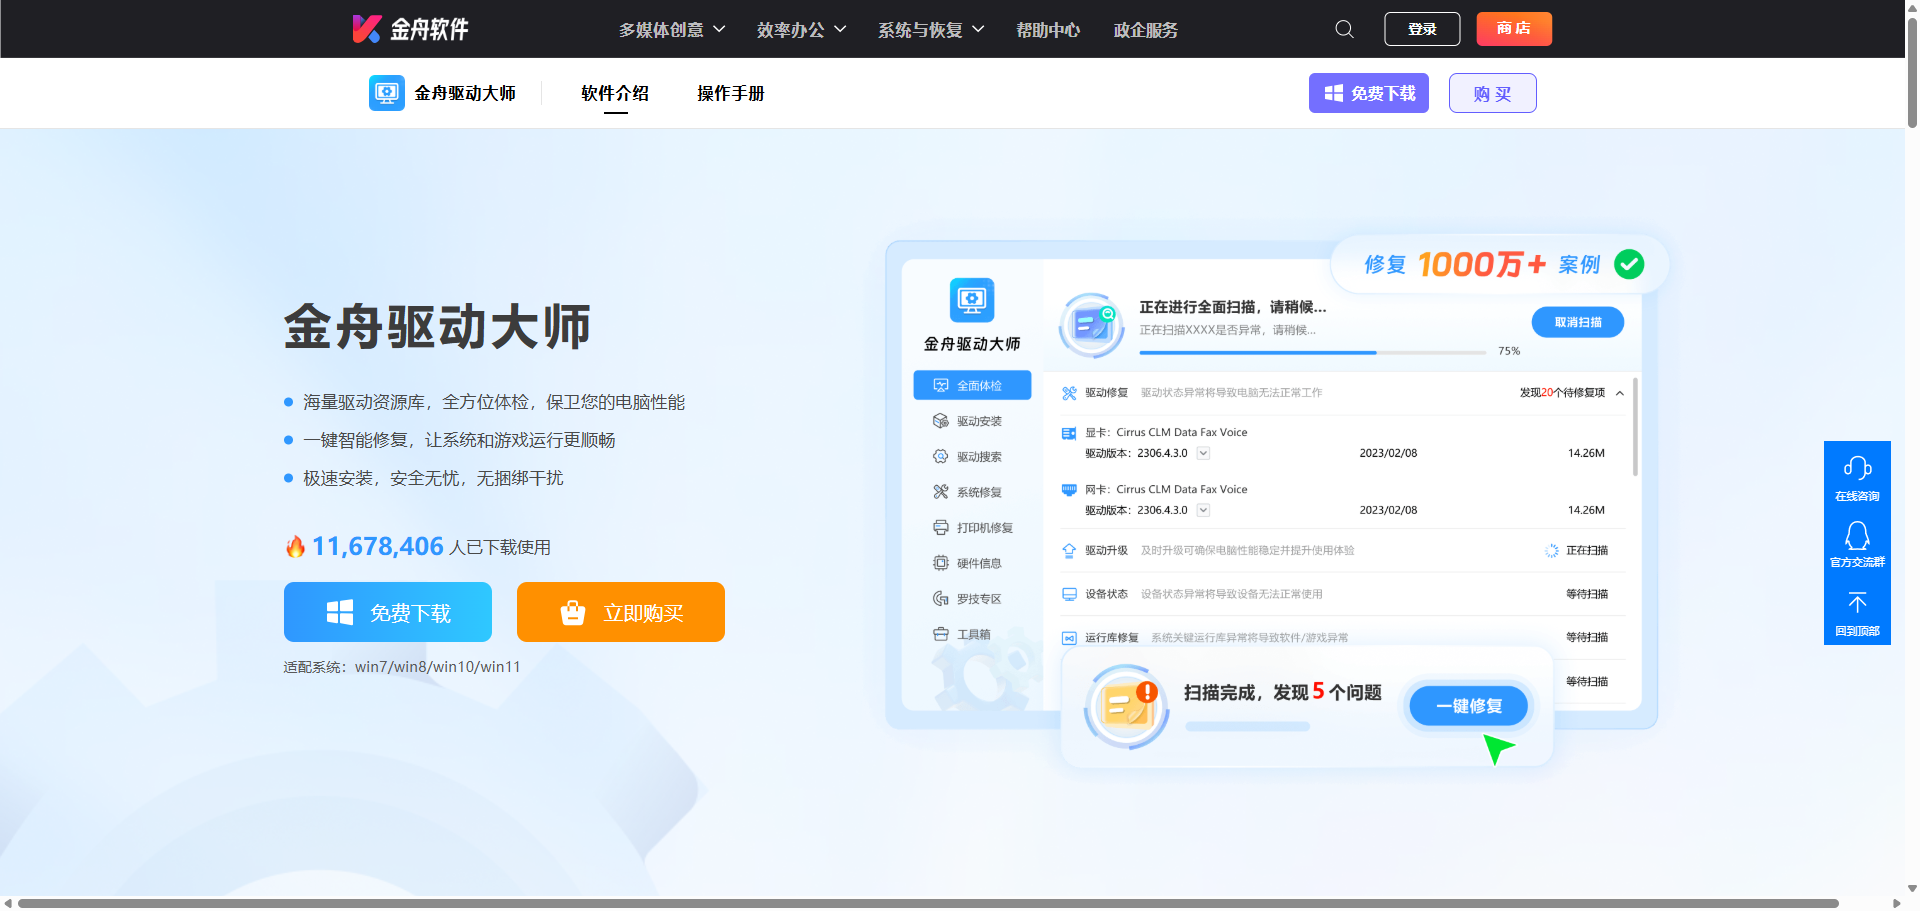This screenshot has width=1920, height=911.
Task: Click the 购买 outlined button
Action: click(x=1492, y=93)
